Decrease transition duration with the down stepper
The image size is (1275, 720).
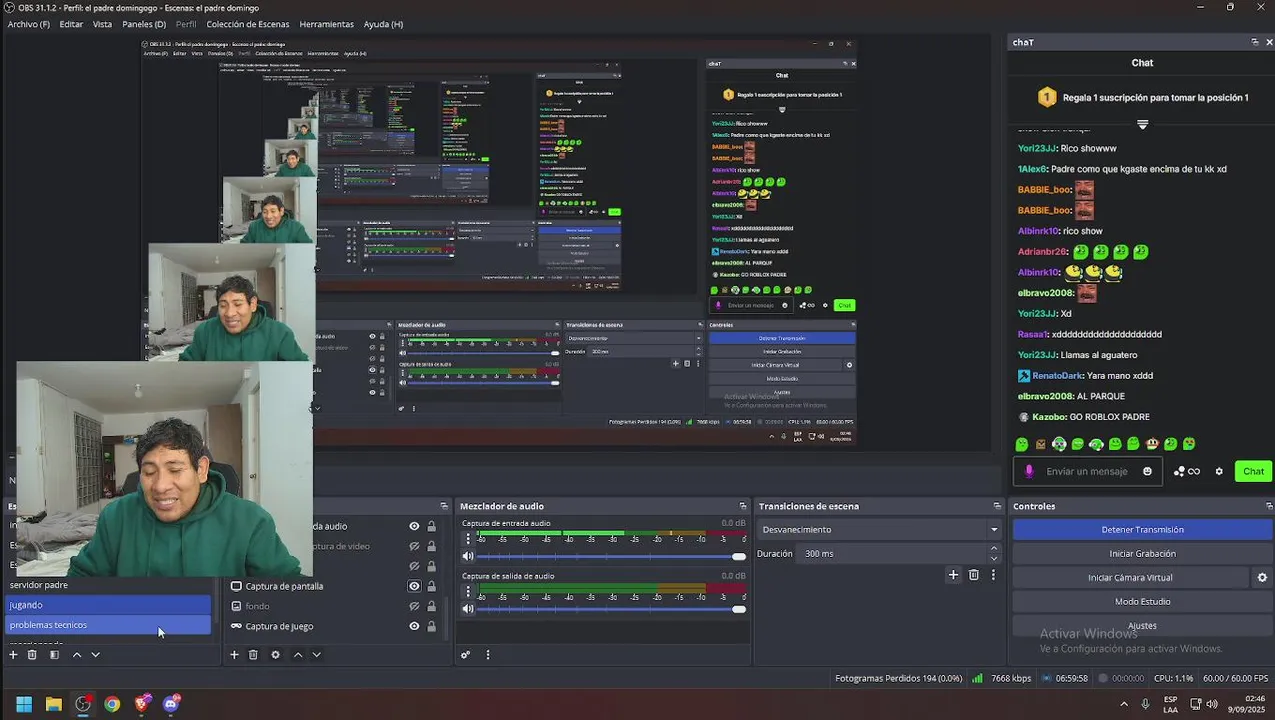[994, 558]
